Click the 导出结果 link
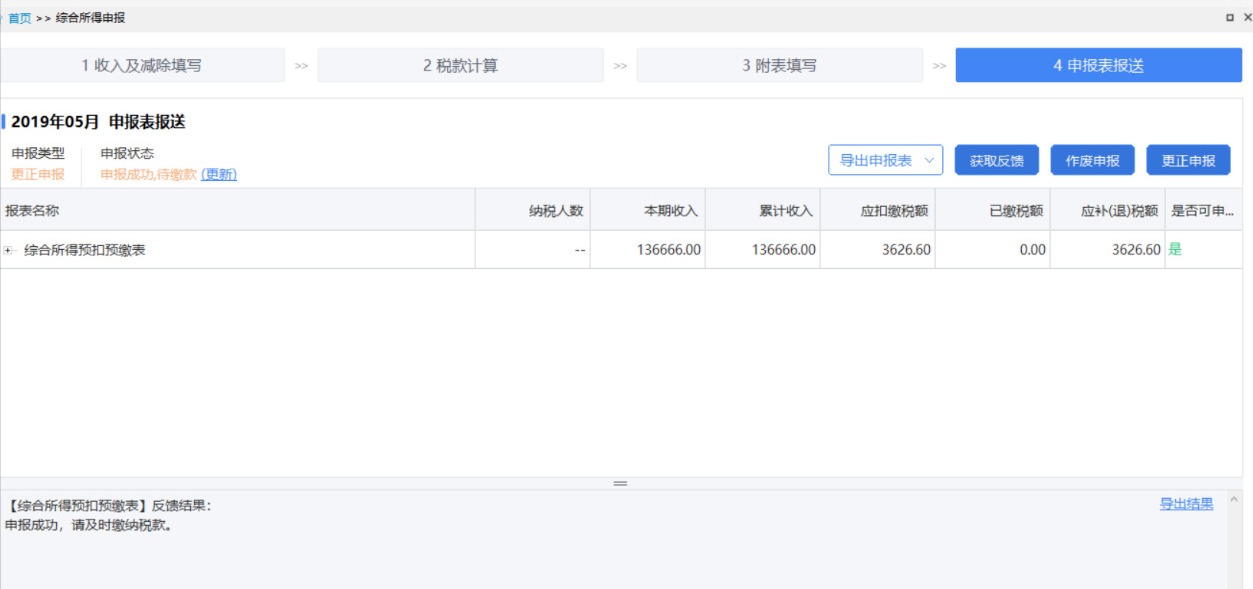The image size is (1253, 589). pos(1186,504)
